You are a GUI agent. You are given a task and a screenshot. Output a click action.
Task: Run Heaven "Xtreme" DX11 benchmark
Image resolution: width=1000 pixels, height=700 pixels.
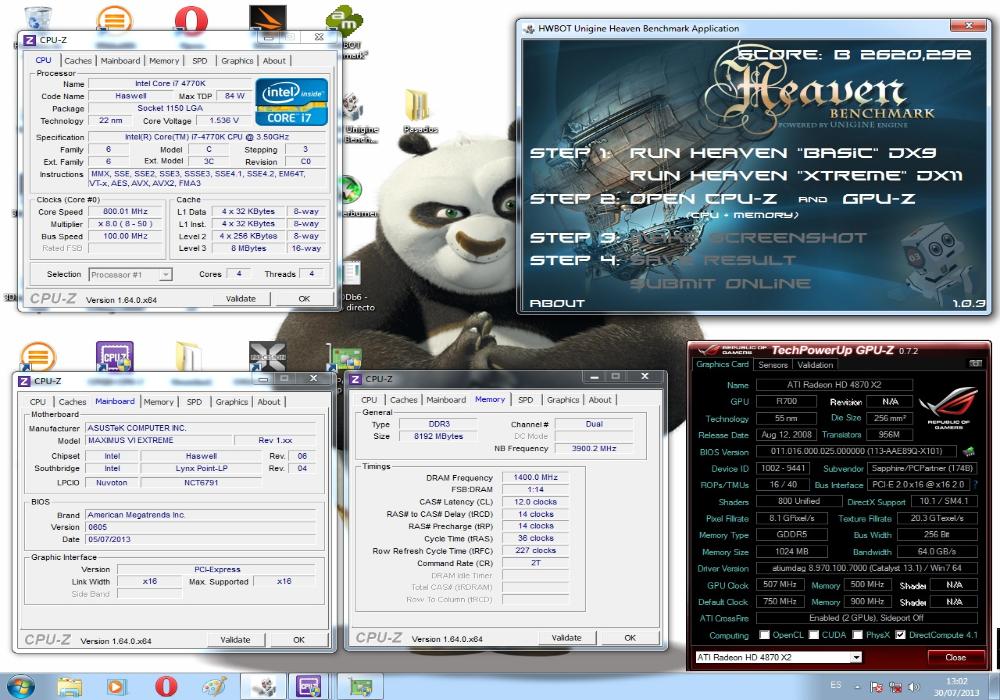796,175
